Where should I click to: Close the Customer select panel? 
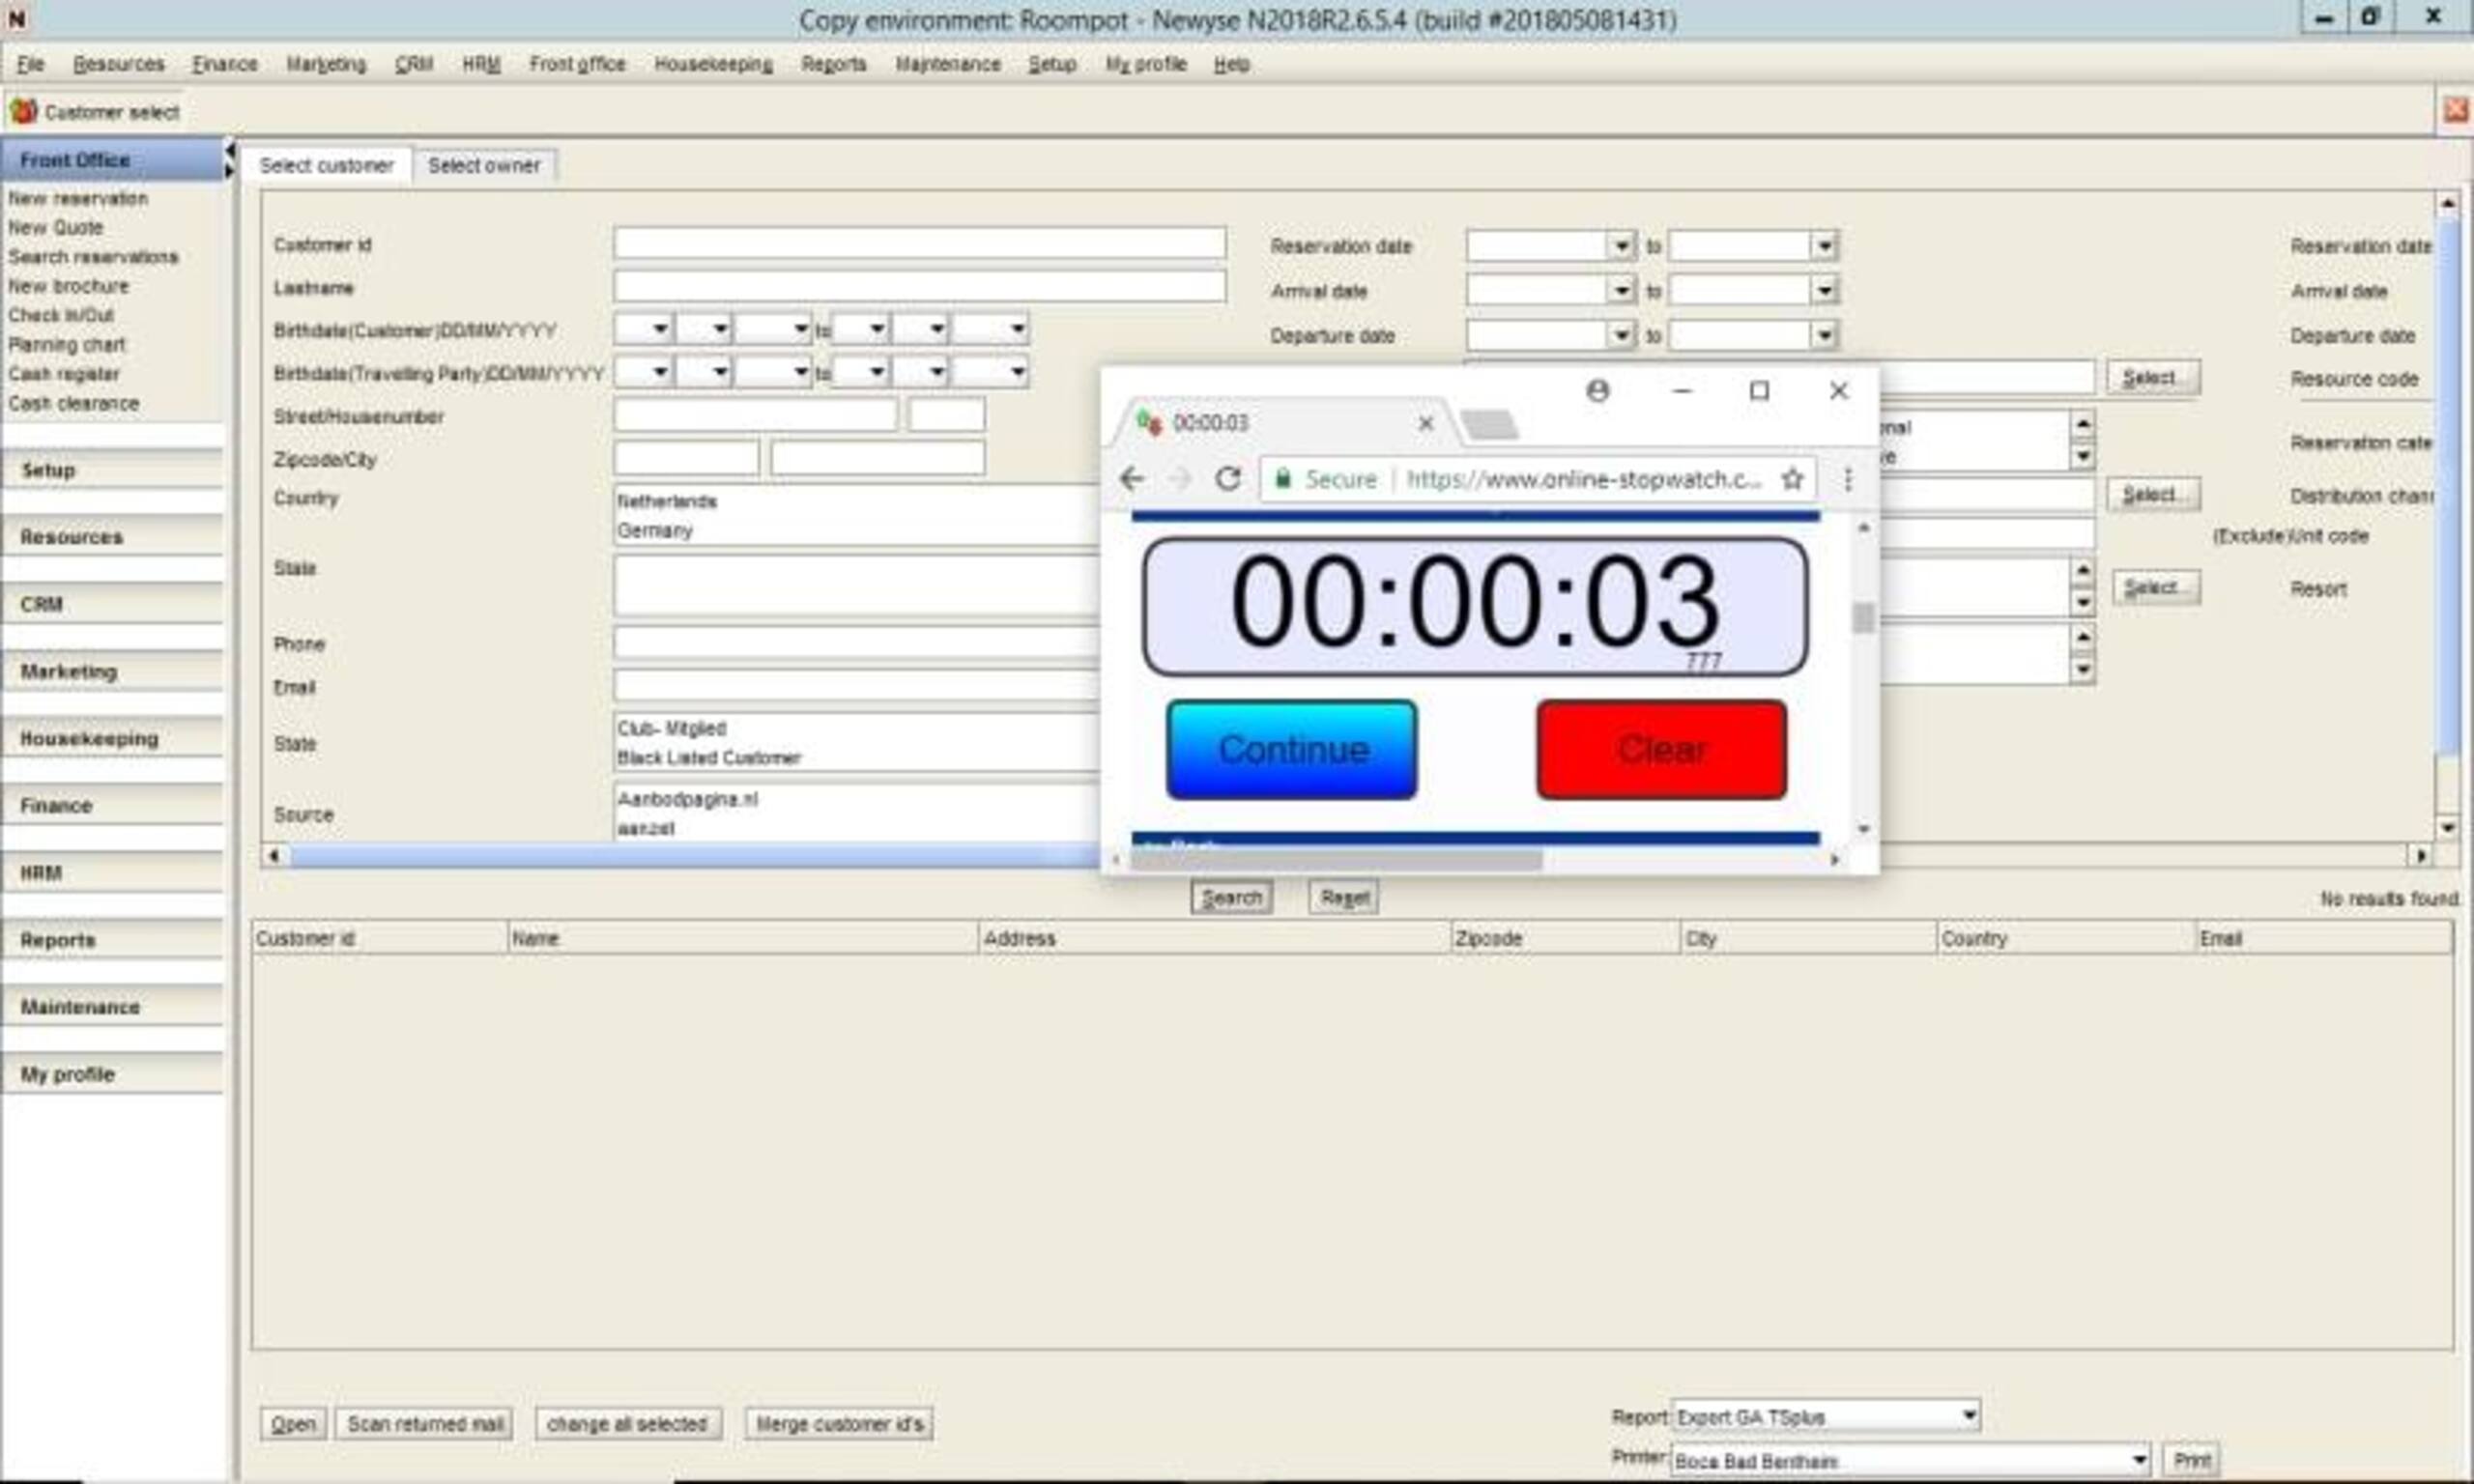pos(2455,111)
